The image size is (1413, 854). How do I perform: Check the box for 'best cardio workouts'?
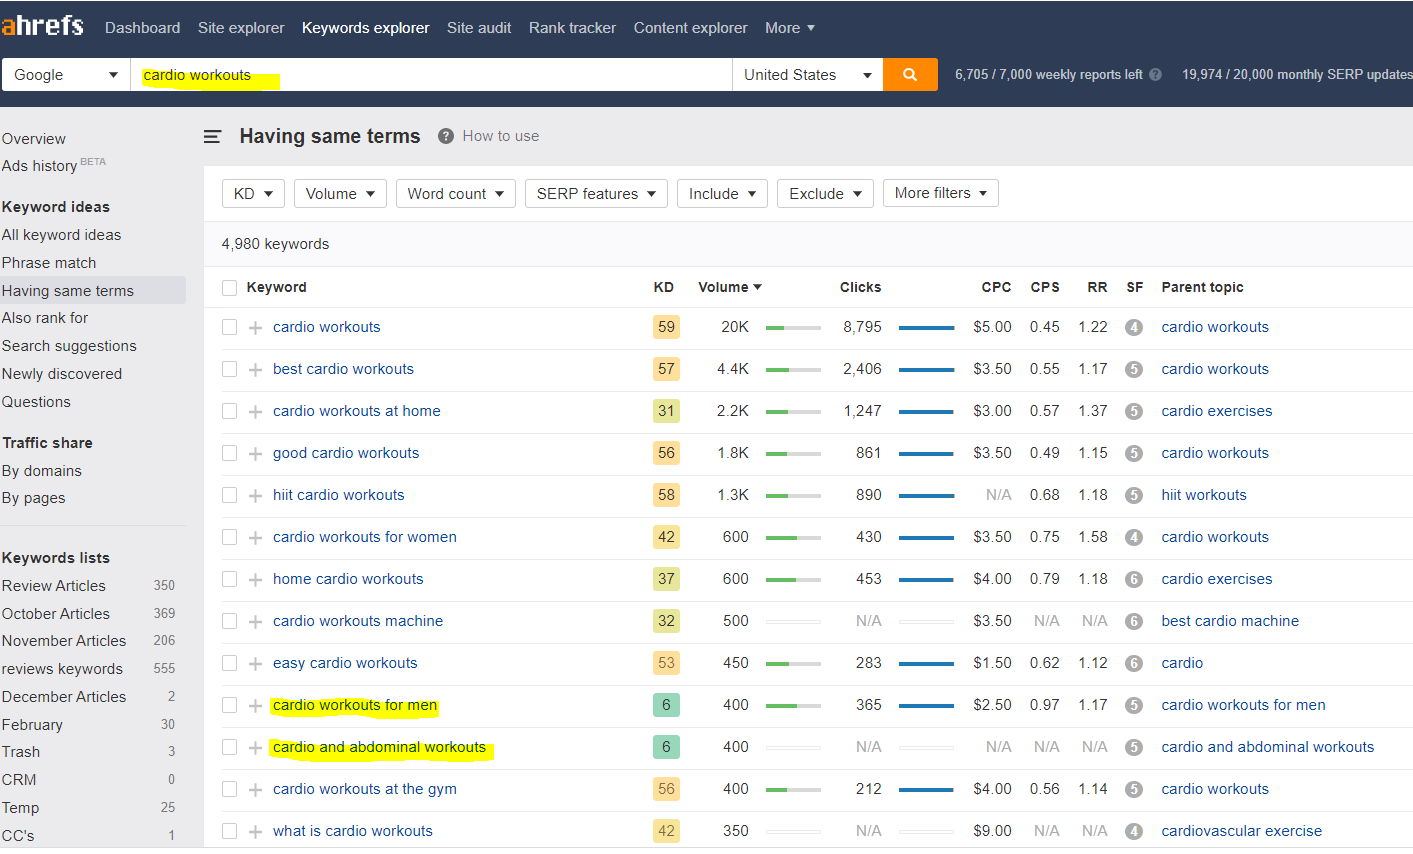click(230, 369)
